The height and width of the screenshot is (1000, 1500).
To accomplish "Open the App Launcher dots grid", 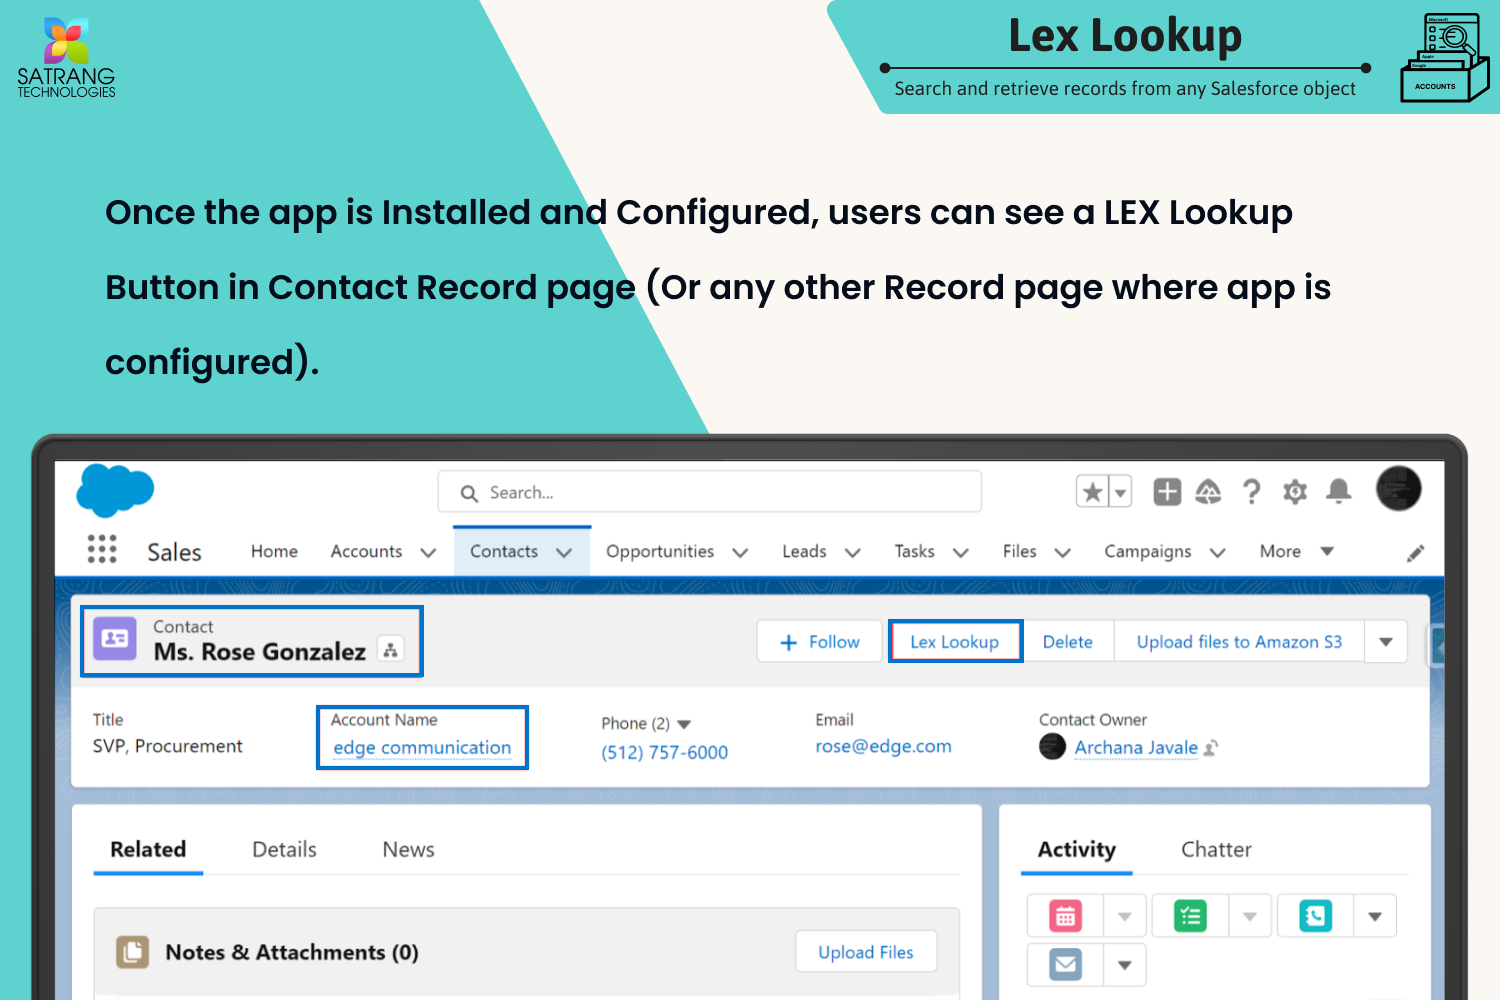I will [102, 549].
